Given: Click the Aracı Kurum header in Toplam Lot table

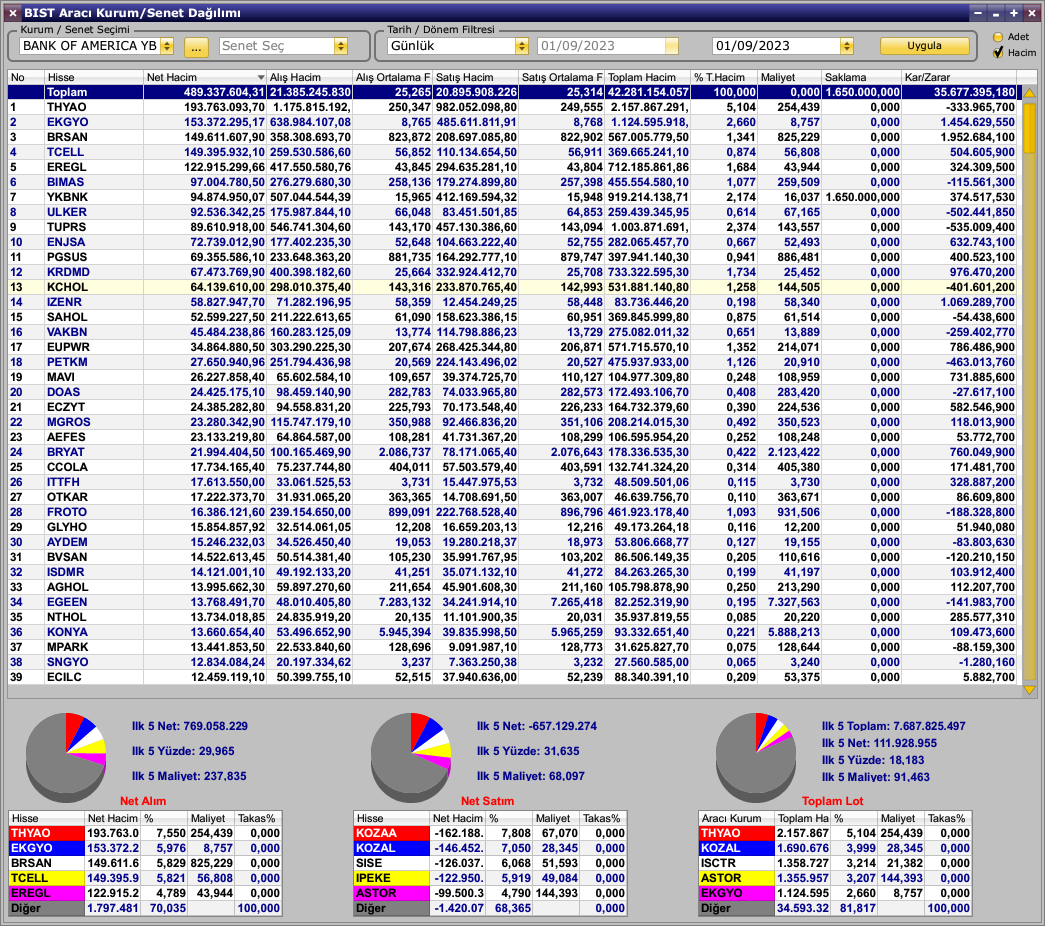Looking at the screenshot, I should pyautogui.click(x=736, y=818).
